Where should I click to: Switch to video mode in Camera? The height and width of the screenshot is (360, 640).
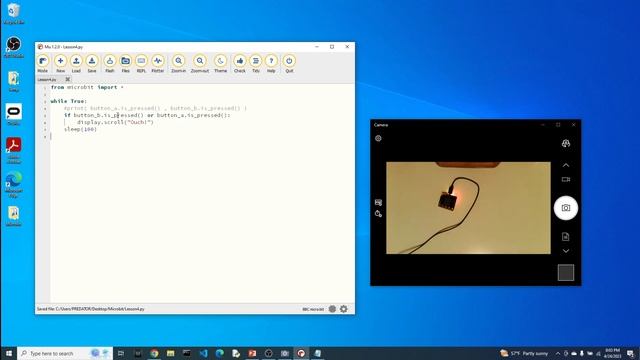[566, 179]
